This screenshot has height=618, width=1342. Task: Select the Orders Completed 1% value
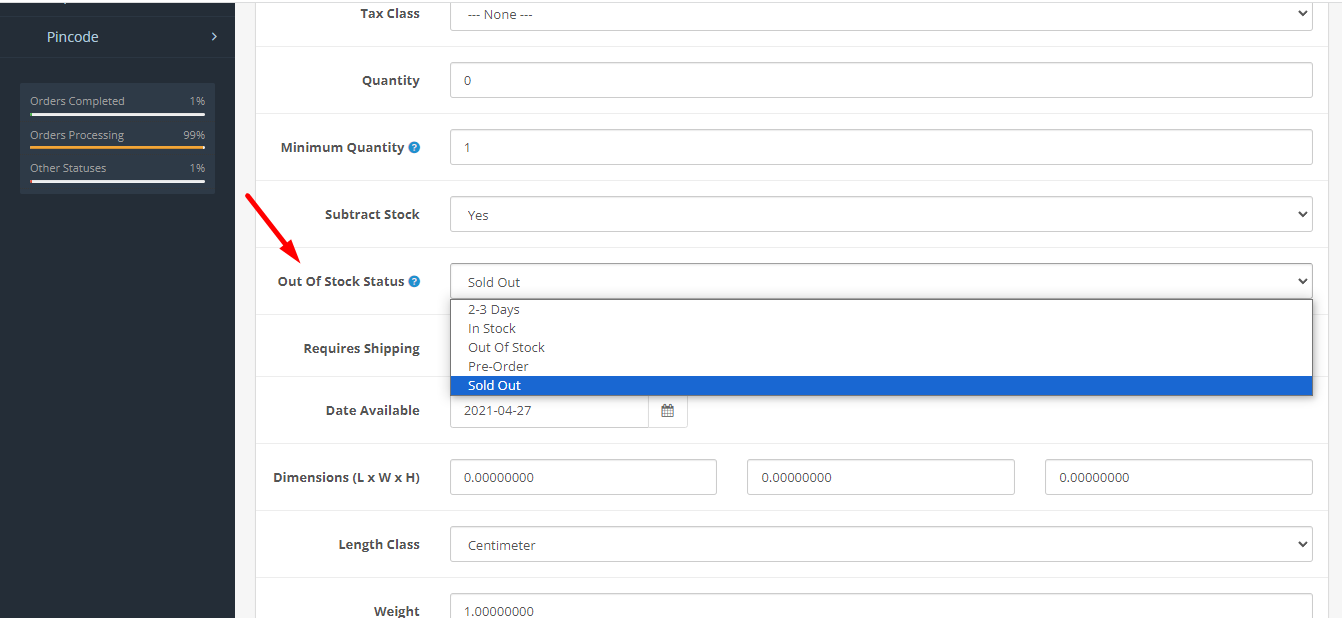pyautogui.click(x=197, y=101)
